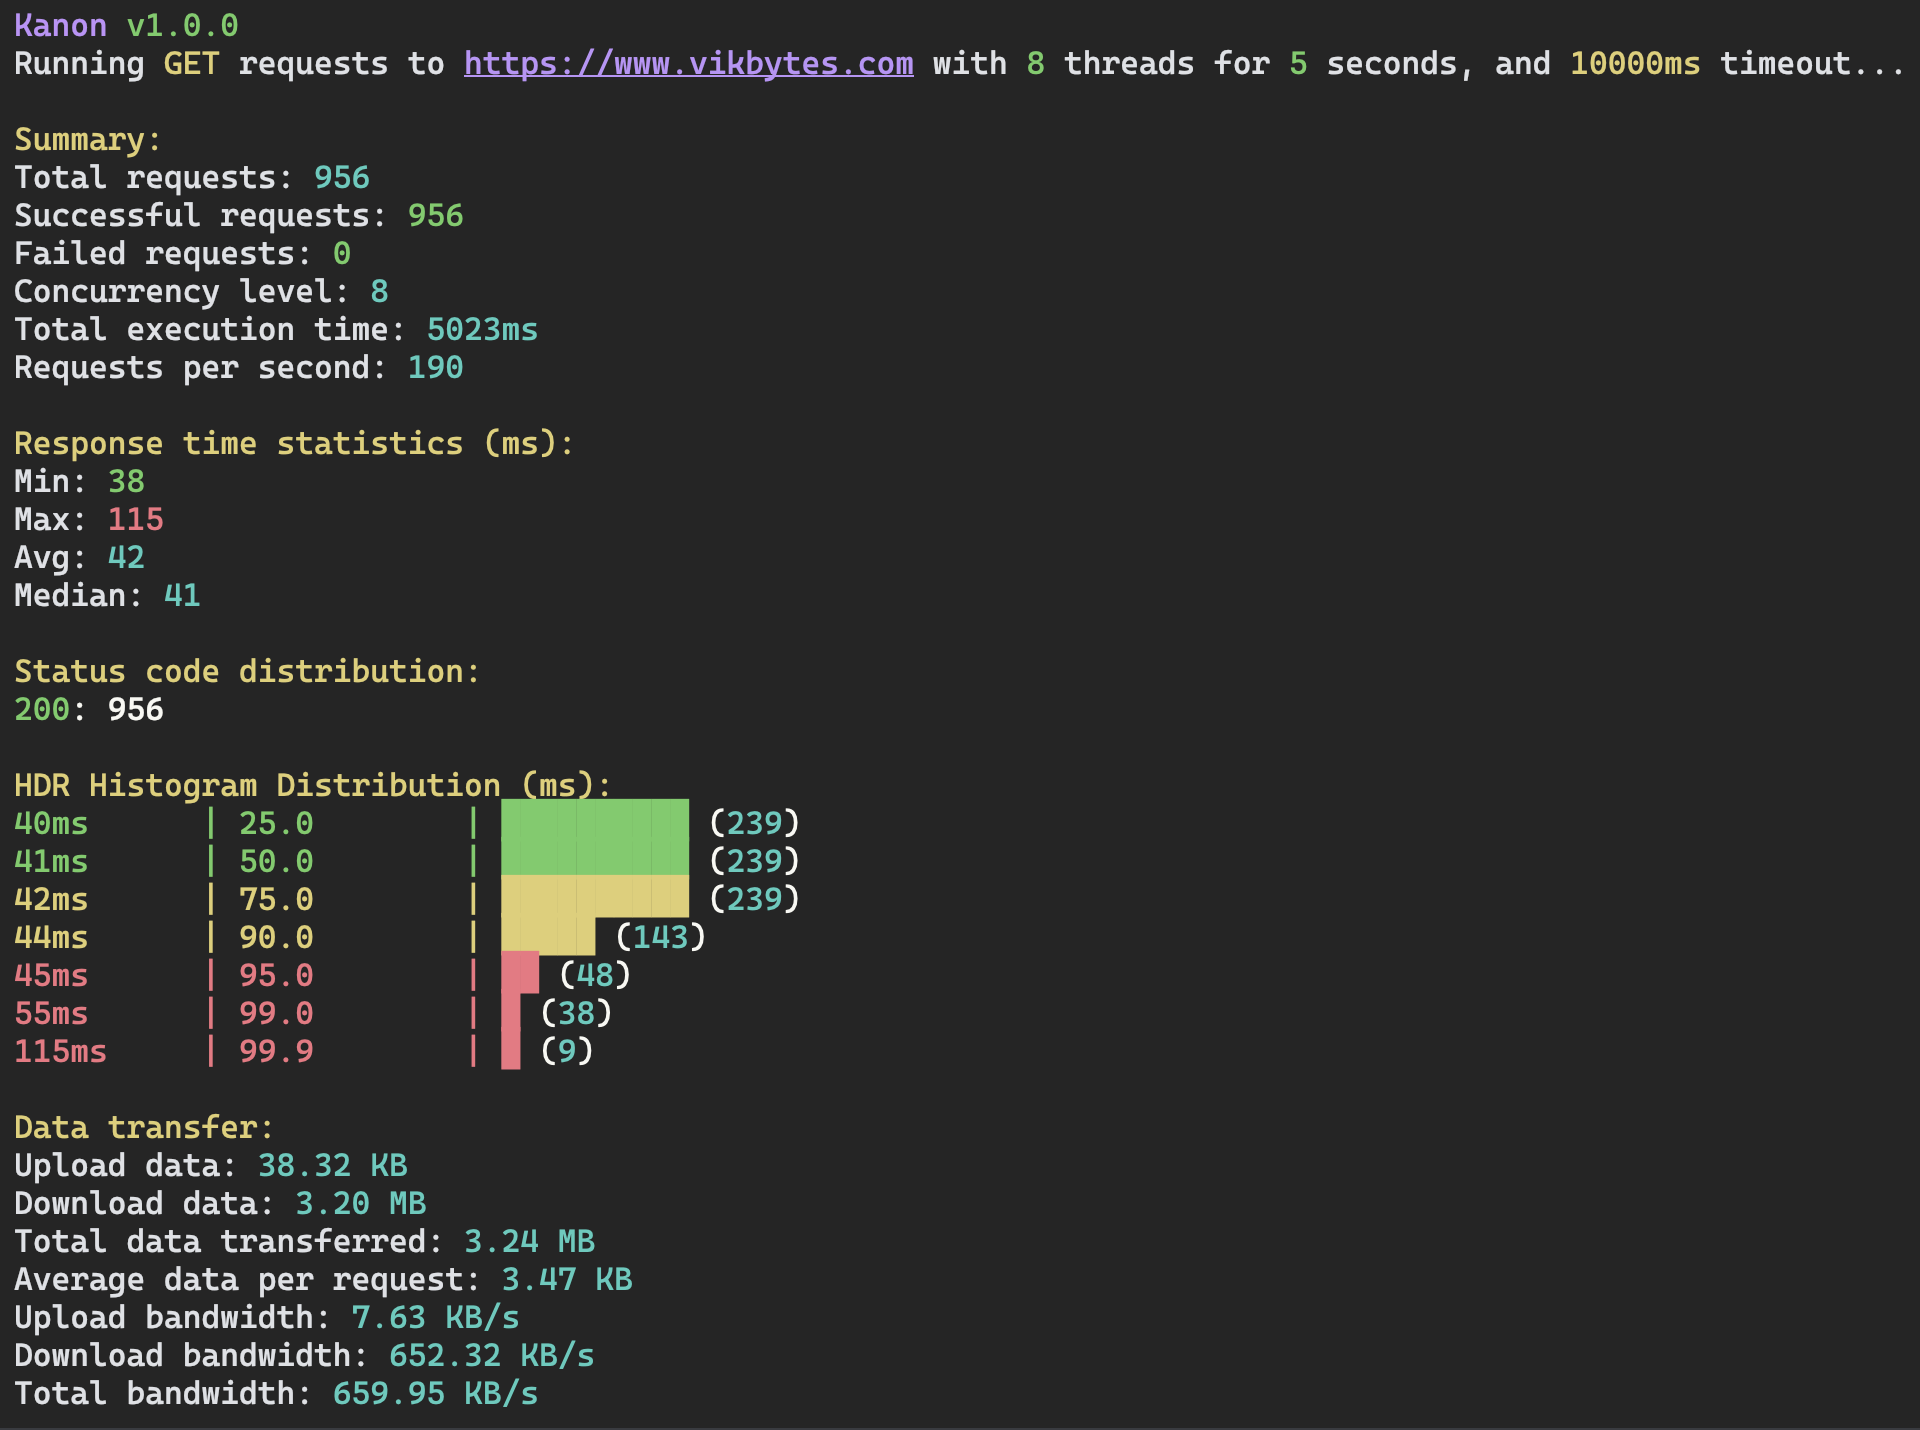The image size is (1920, 1430).
Task: Click the 45ms histogram row label
Action: (x=51, y=976)
